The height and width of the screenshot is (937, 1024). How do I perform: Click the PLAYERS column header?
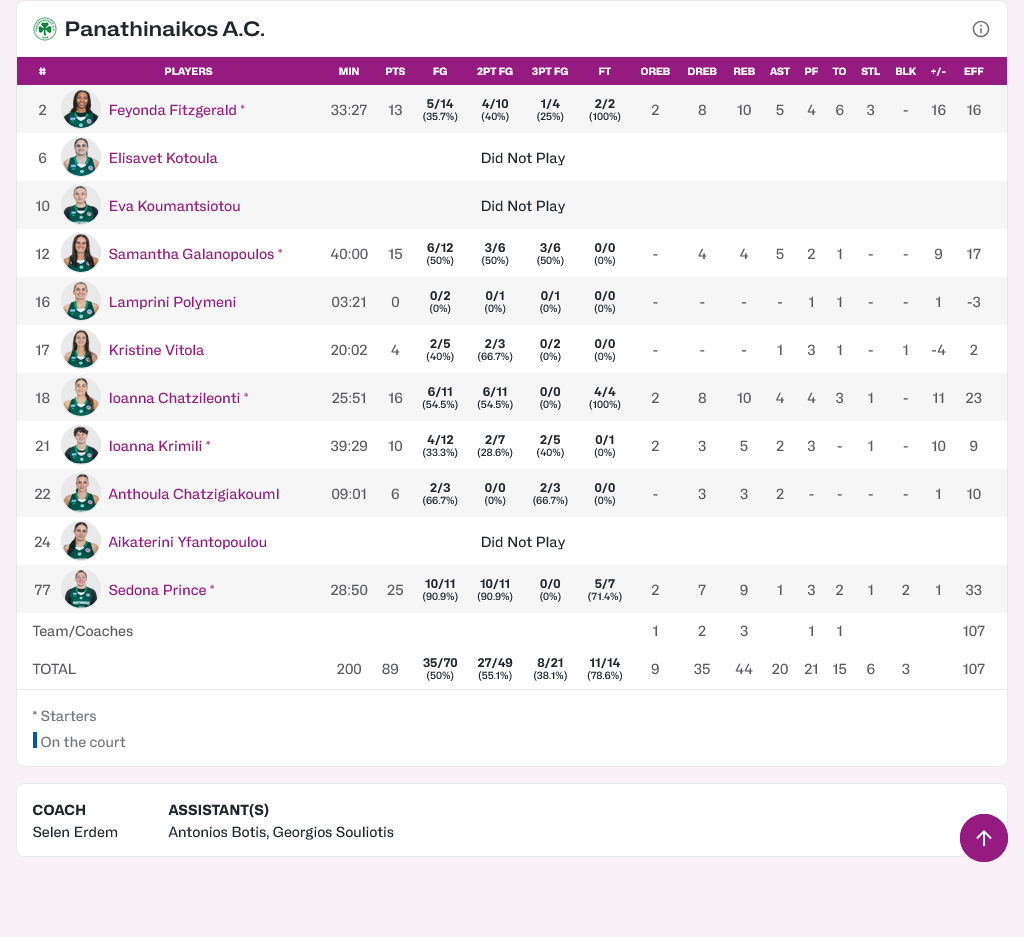188,72
